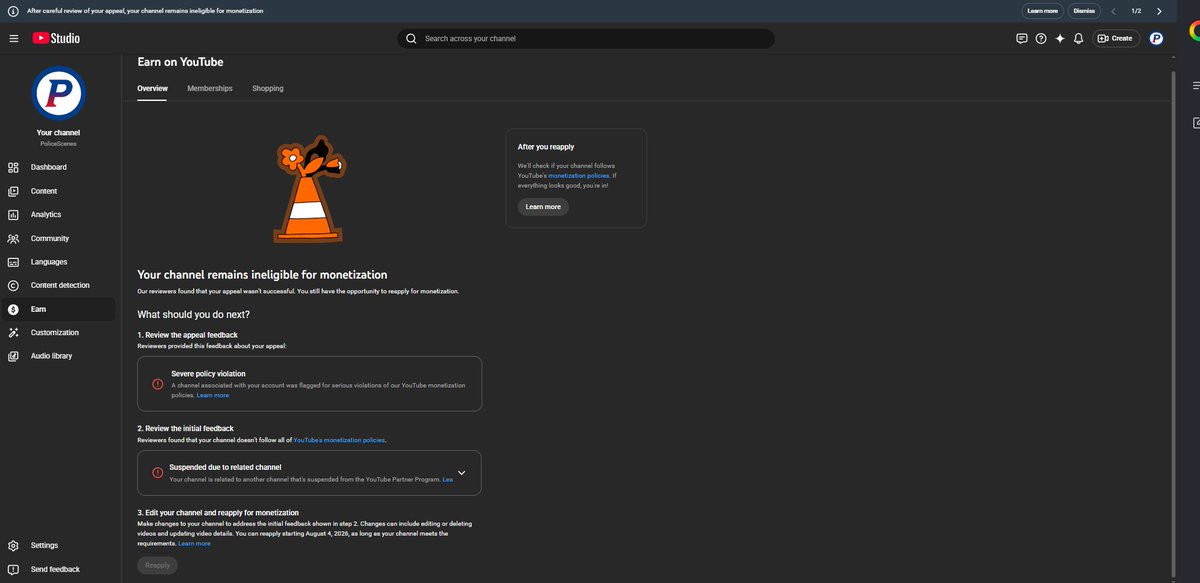The image size is (1200, 583).
Task: Click the PoliceScenes channel name
Action: coord(58,144)
